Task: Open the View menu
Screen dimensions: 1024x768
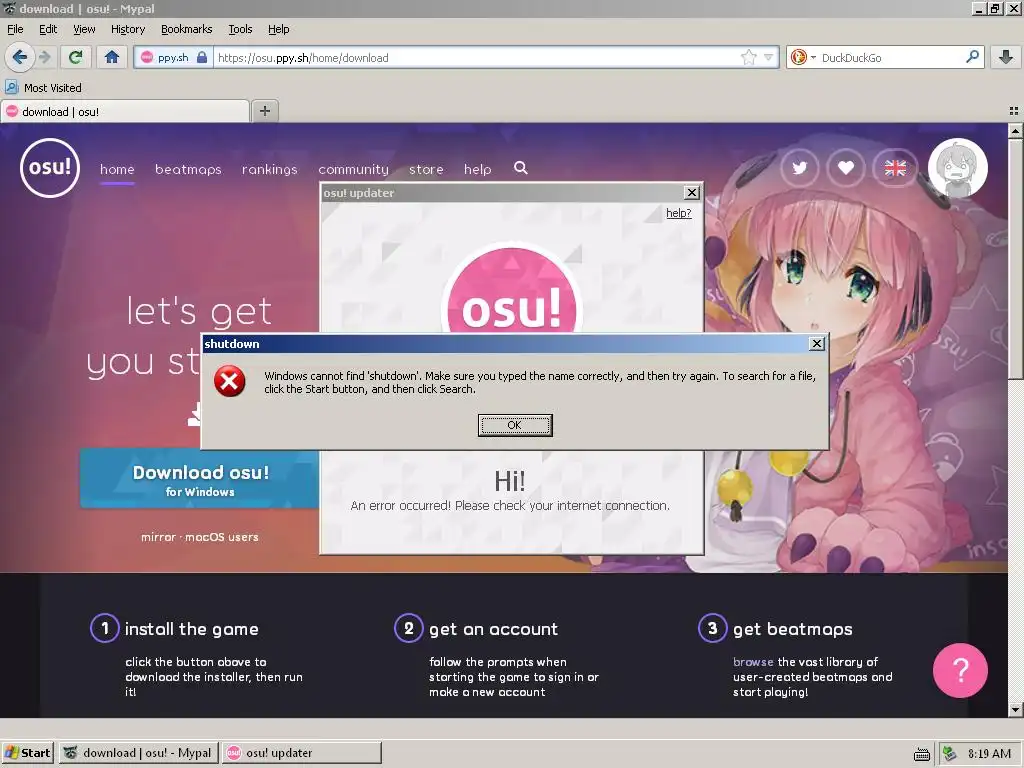Action: point(84,29)
